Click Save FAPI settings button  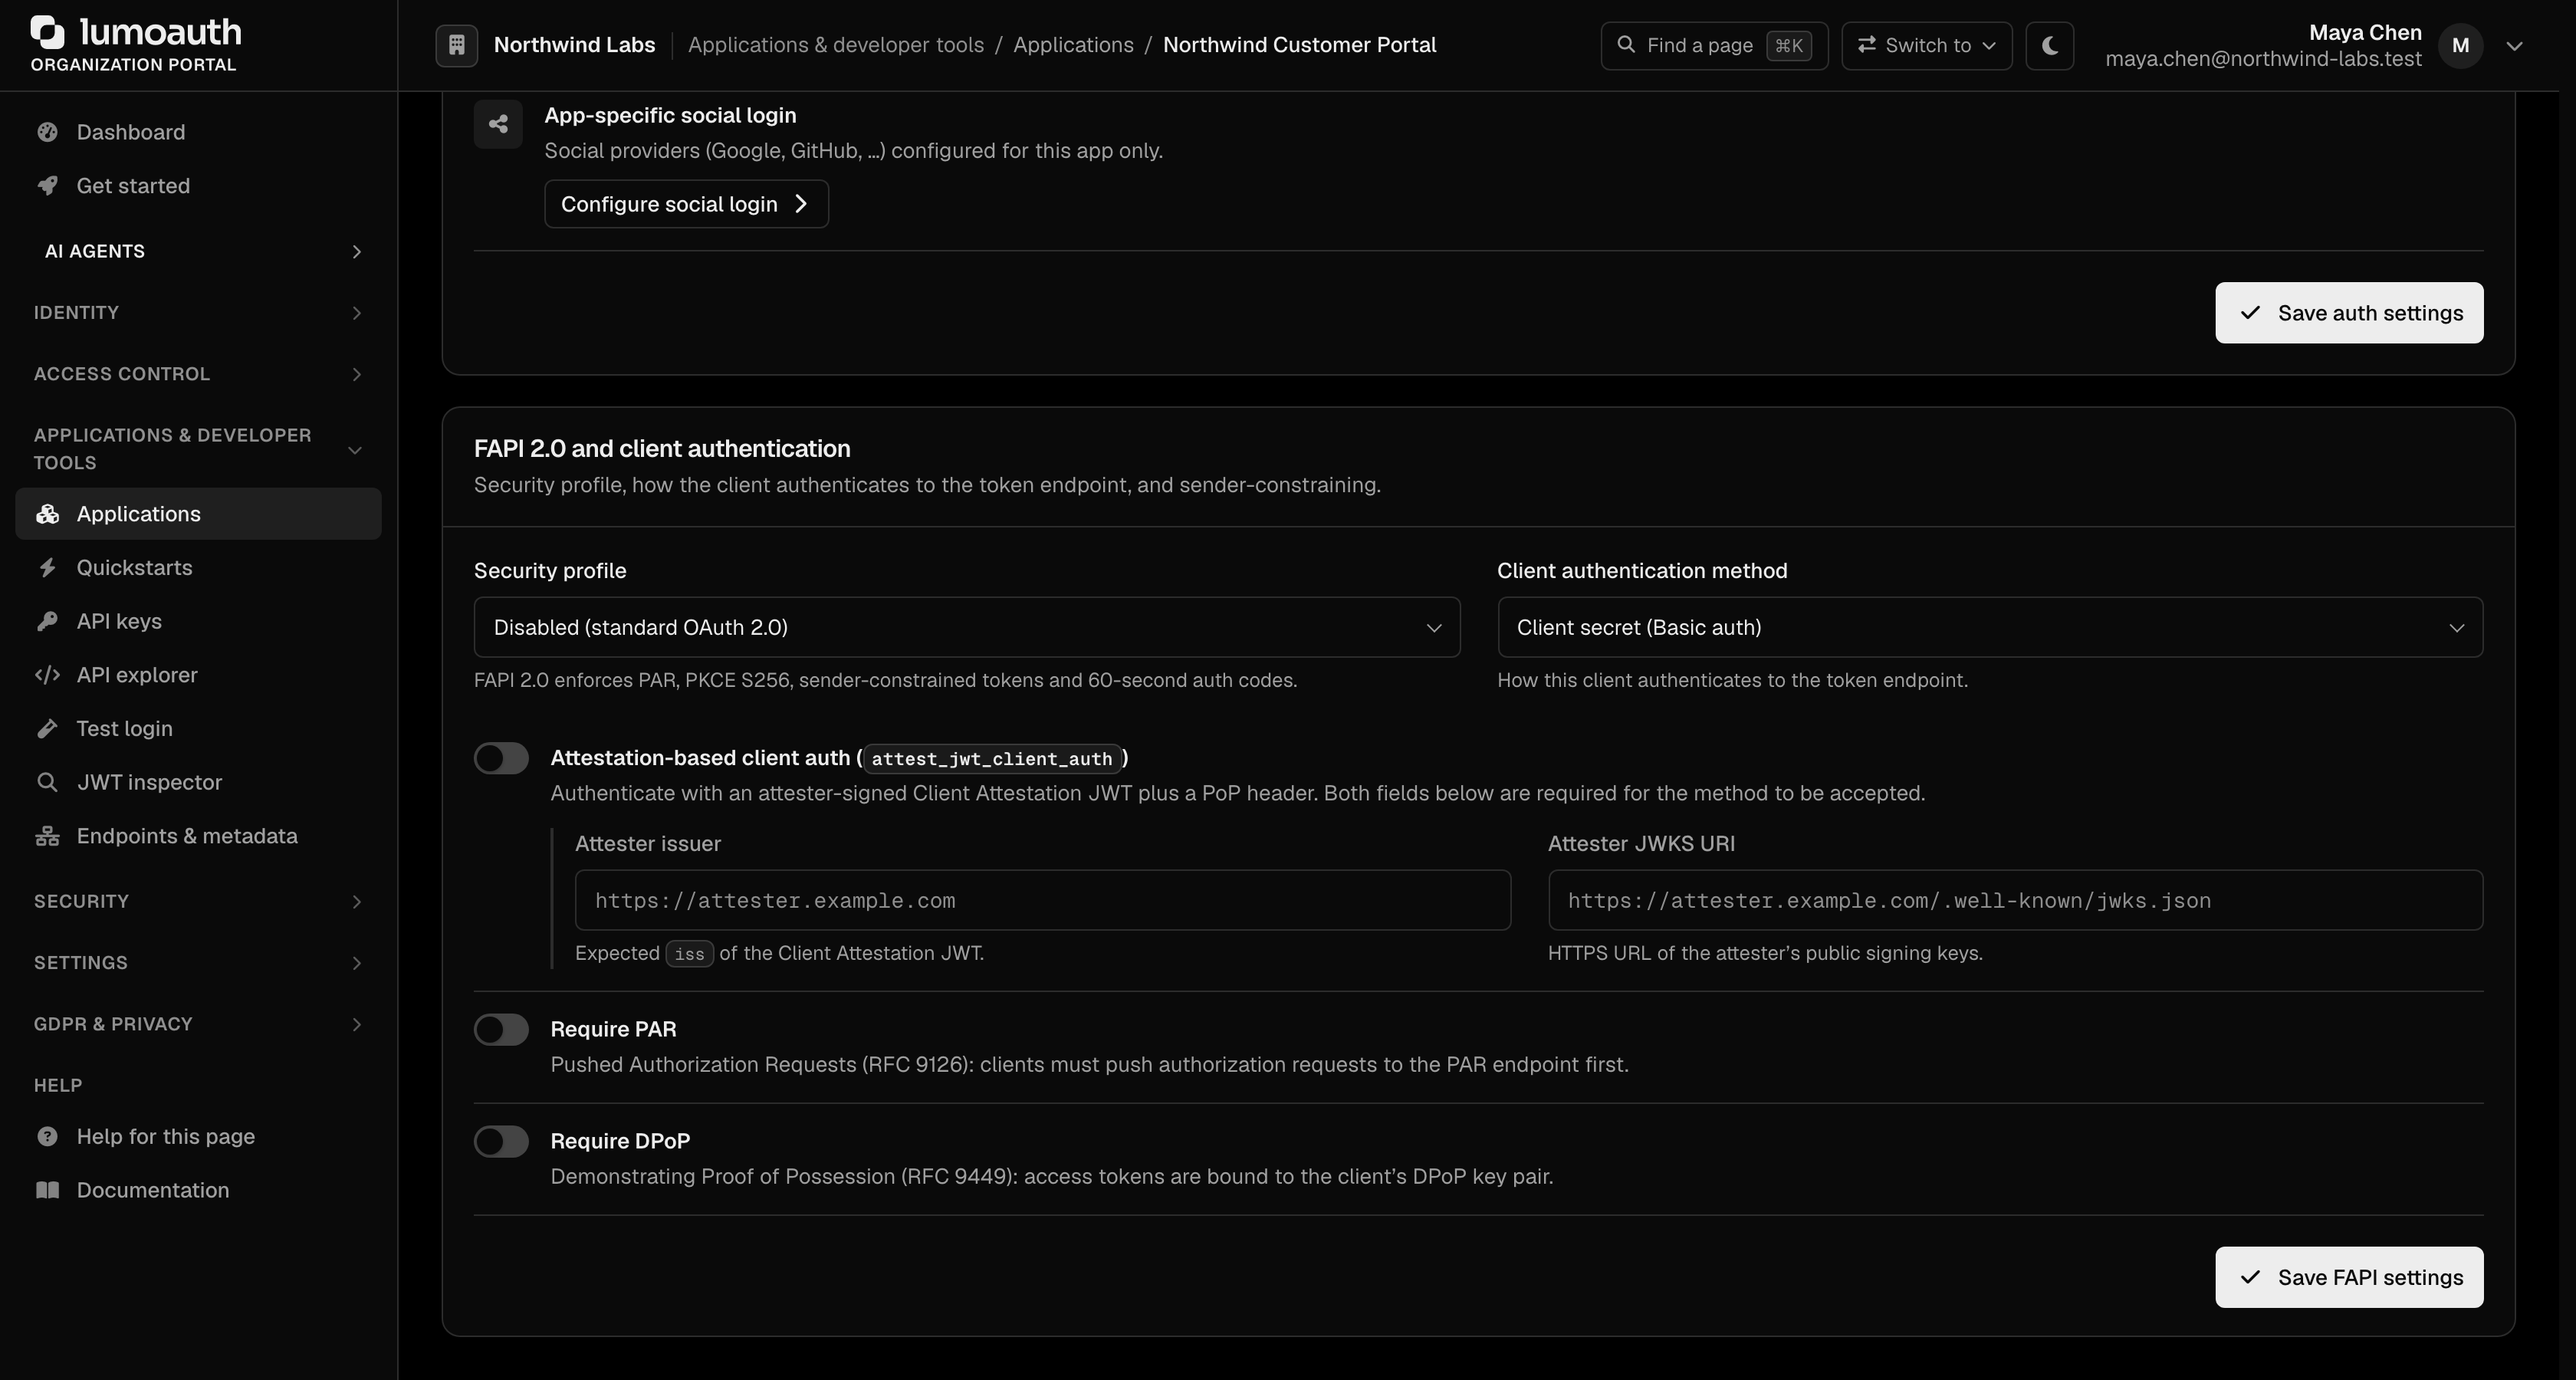[x=2349, y=1277]
